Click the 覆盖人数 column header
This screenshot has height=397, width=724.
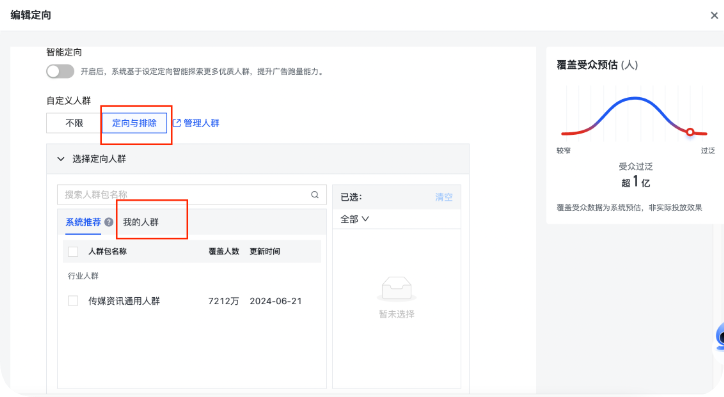[224, 252]
